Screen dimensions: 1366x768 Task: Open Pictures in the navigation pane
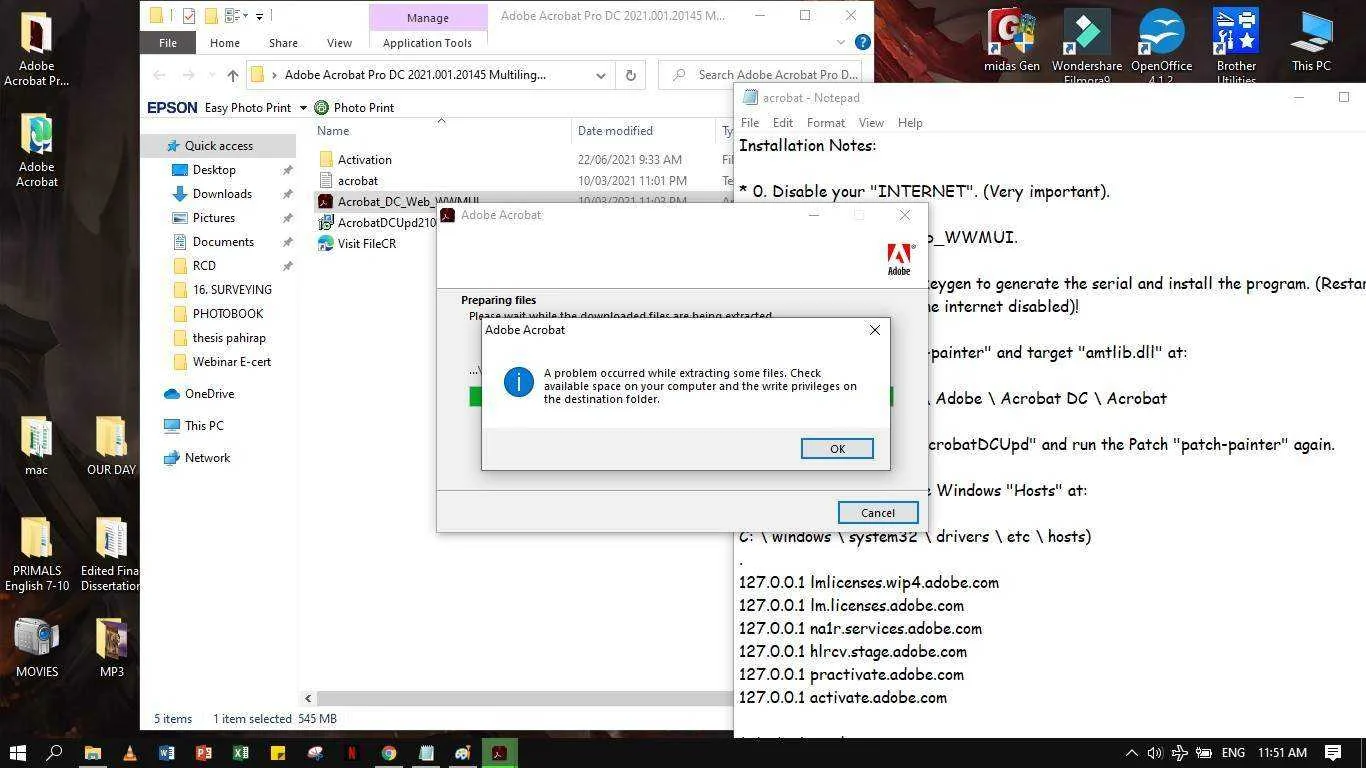click(x=214, y=218)
